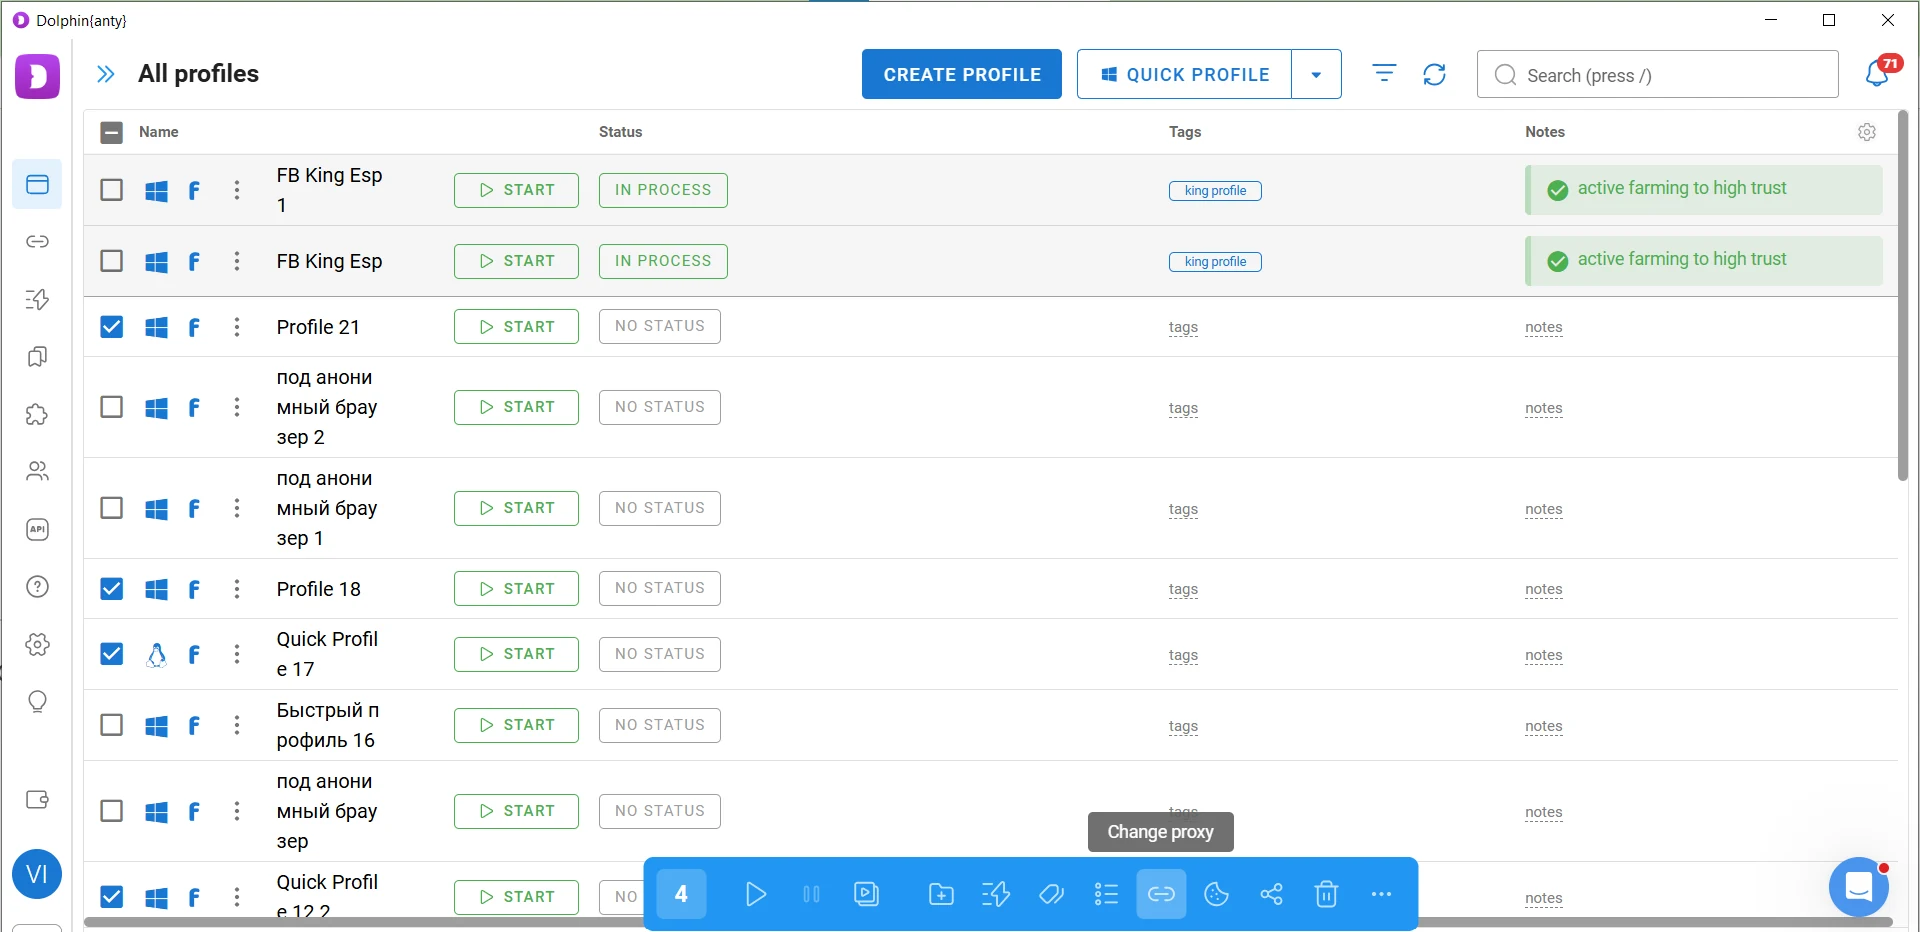The image size is (1920, 932).
Task: Edit notes for Profile 18
Action: pyautogui.click(x=1544, y=589)
